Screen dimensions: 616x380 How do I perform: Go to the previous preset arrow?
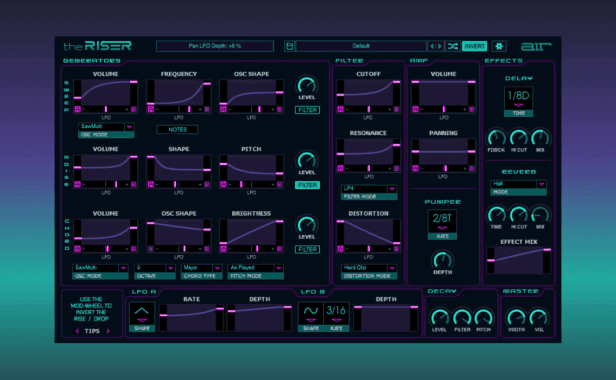(x=432, y=46)
